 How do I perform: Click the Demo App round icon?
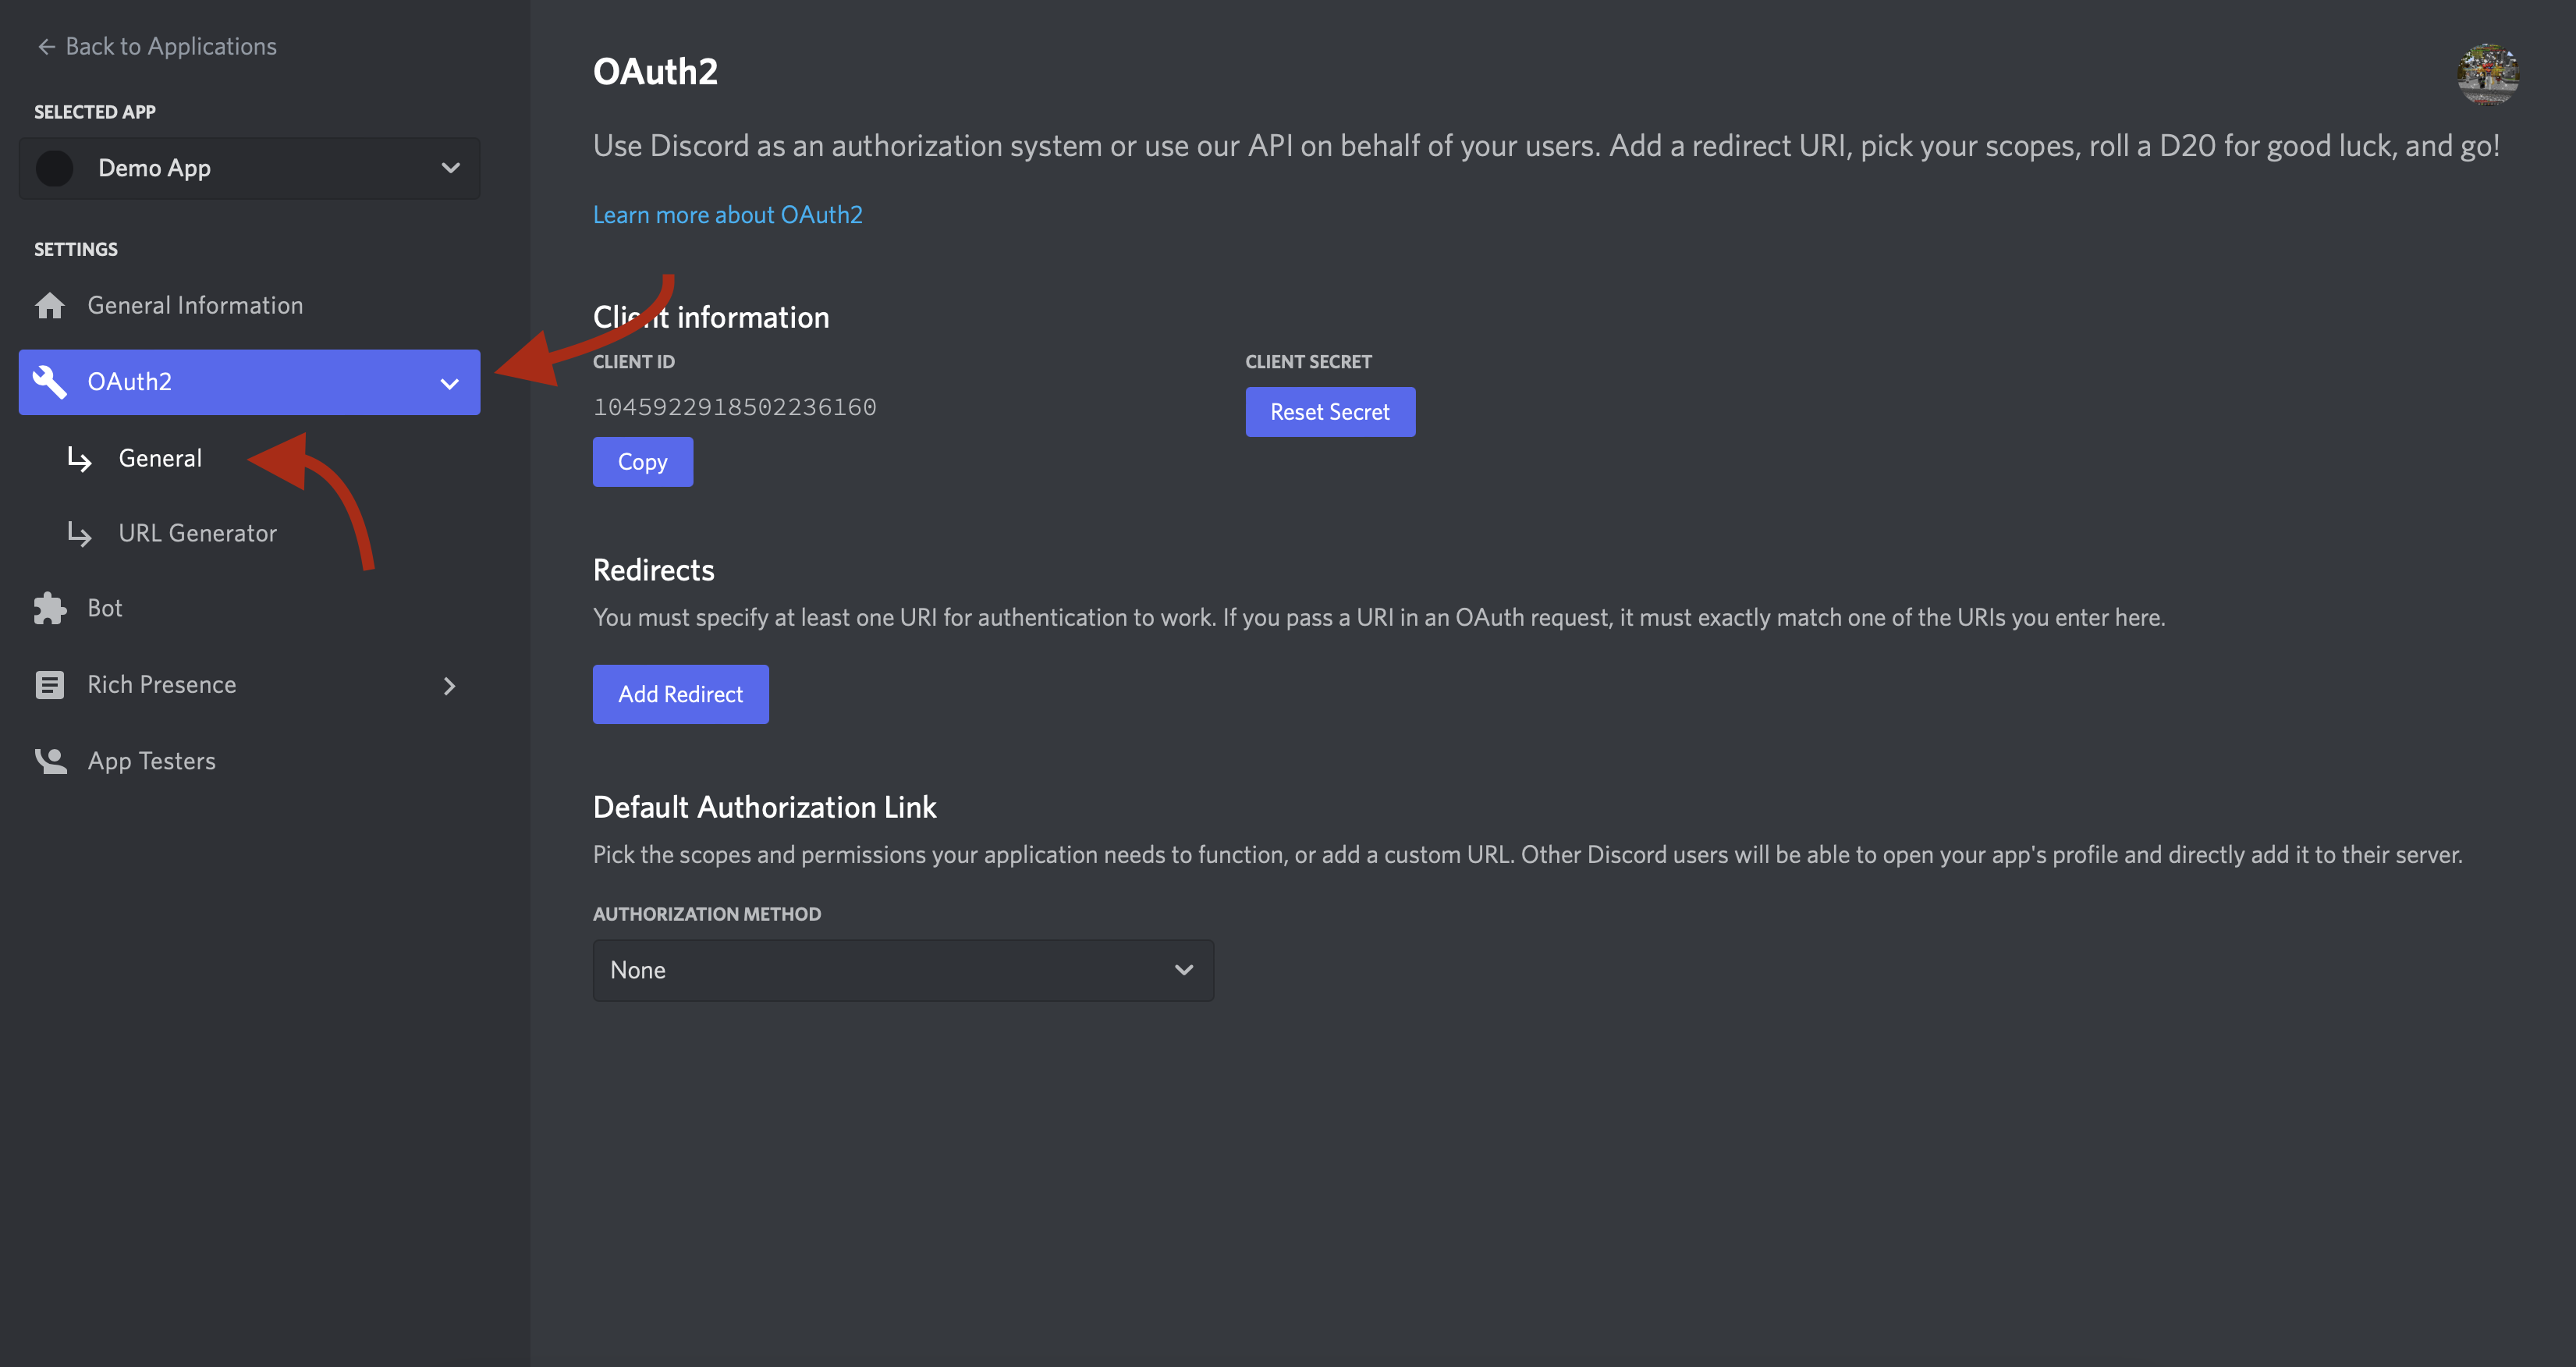click(55, 168)
